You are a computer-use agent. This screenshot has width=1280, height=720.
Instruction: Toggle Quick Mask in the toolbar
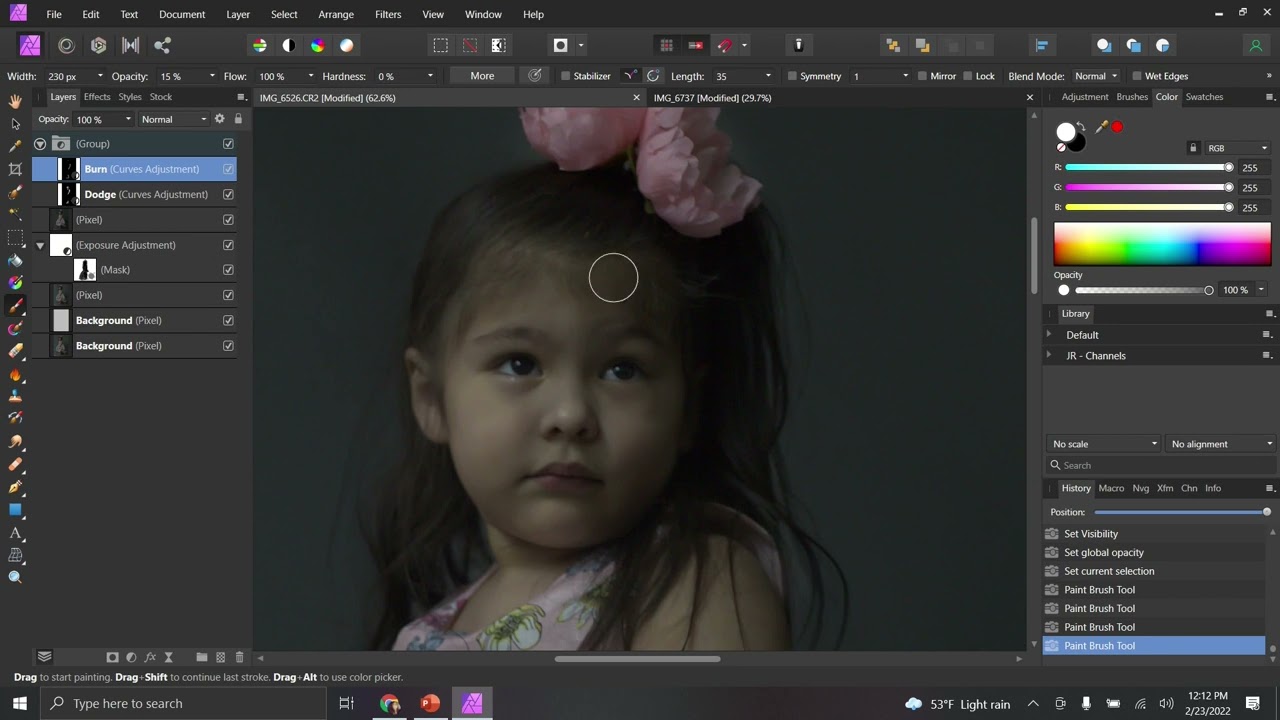click(x=560, y=45)
